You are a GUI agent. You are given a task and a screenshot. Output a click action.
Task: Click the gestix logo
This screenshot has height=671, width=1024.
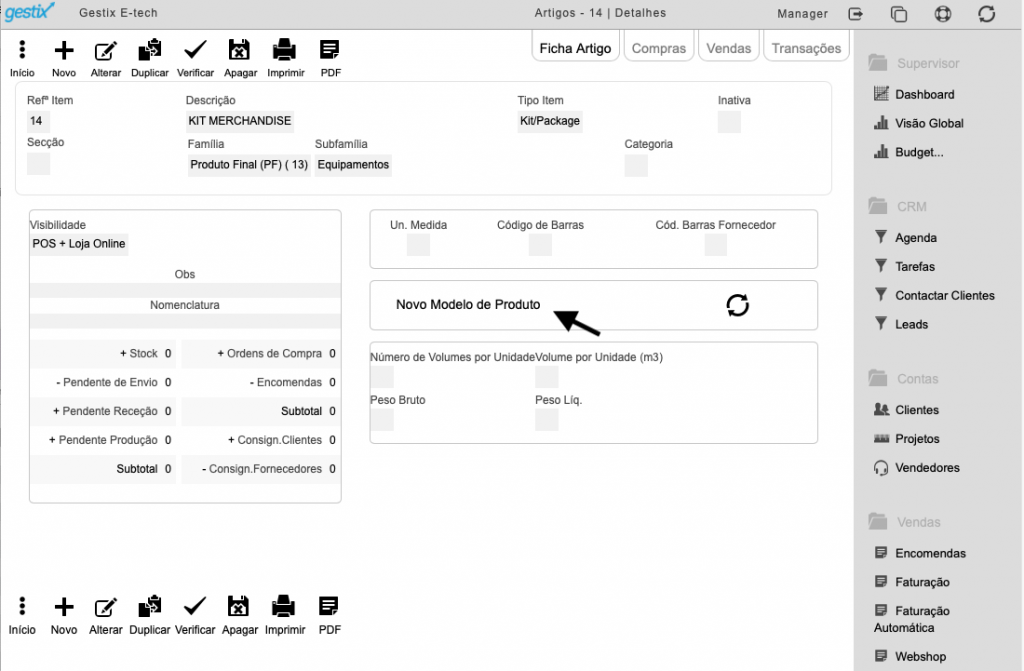tap(29, 12)
